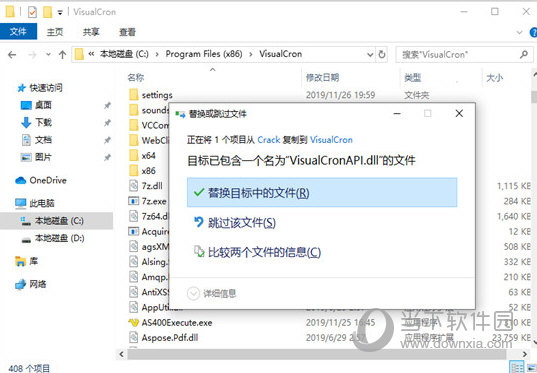Click VisualCron breadcrumb segment

pos(280,54)
